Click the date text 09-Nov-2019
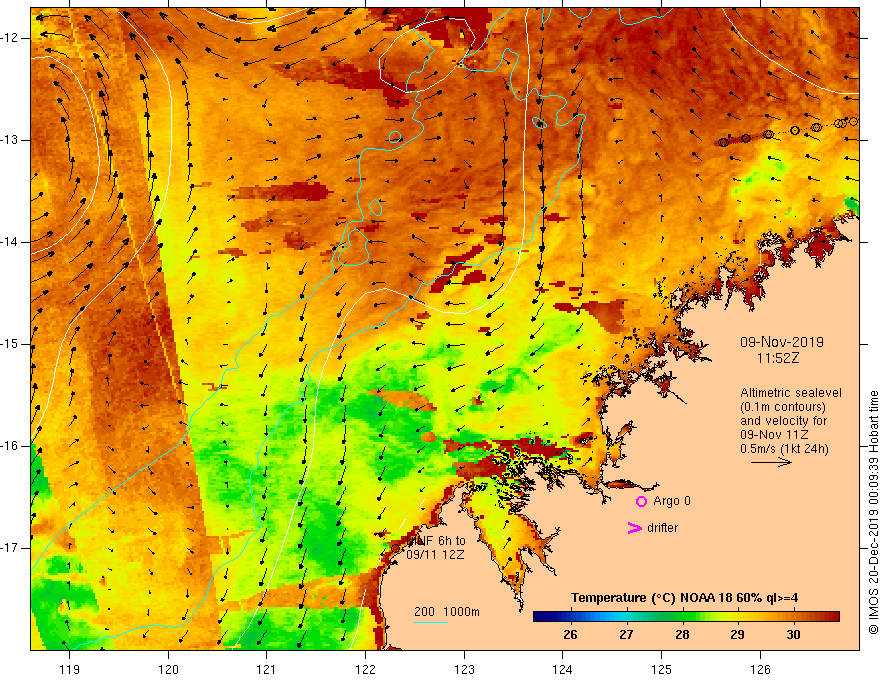 click(782, 342)
